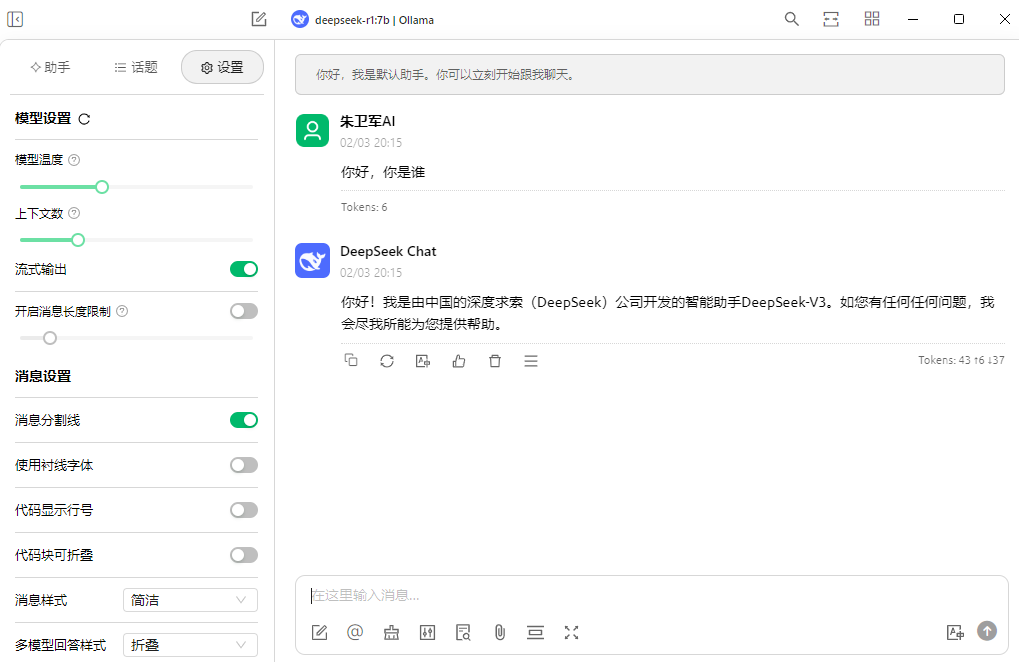Screen dimensions: 1019x662
Task: Switch to the 助手 tab
Action: 51,67
